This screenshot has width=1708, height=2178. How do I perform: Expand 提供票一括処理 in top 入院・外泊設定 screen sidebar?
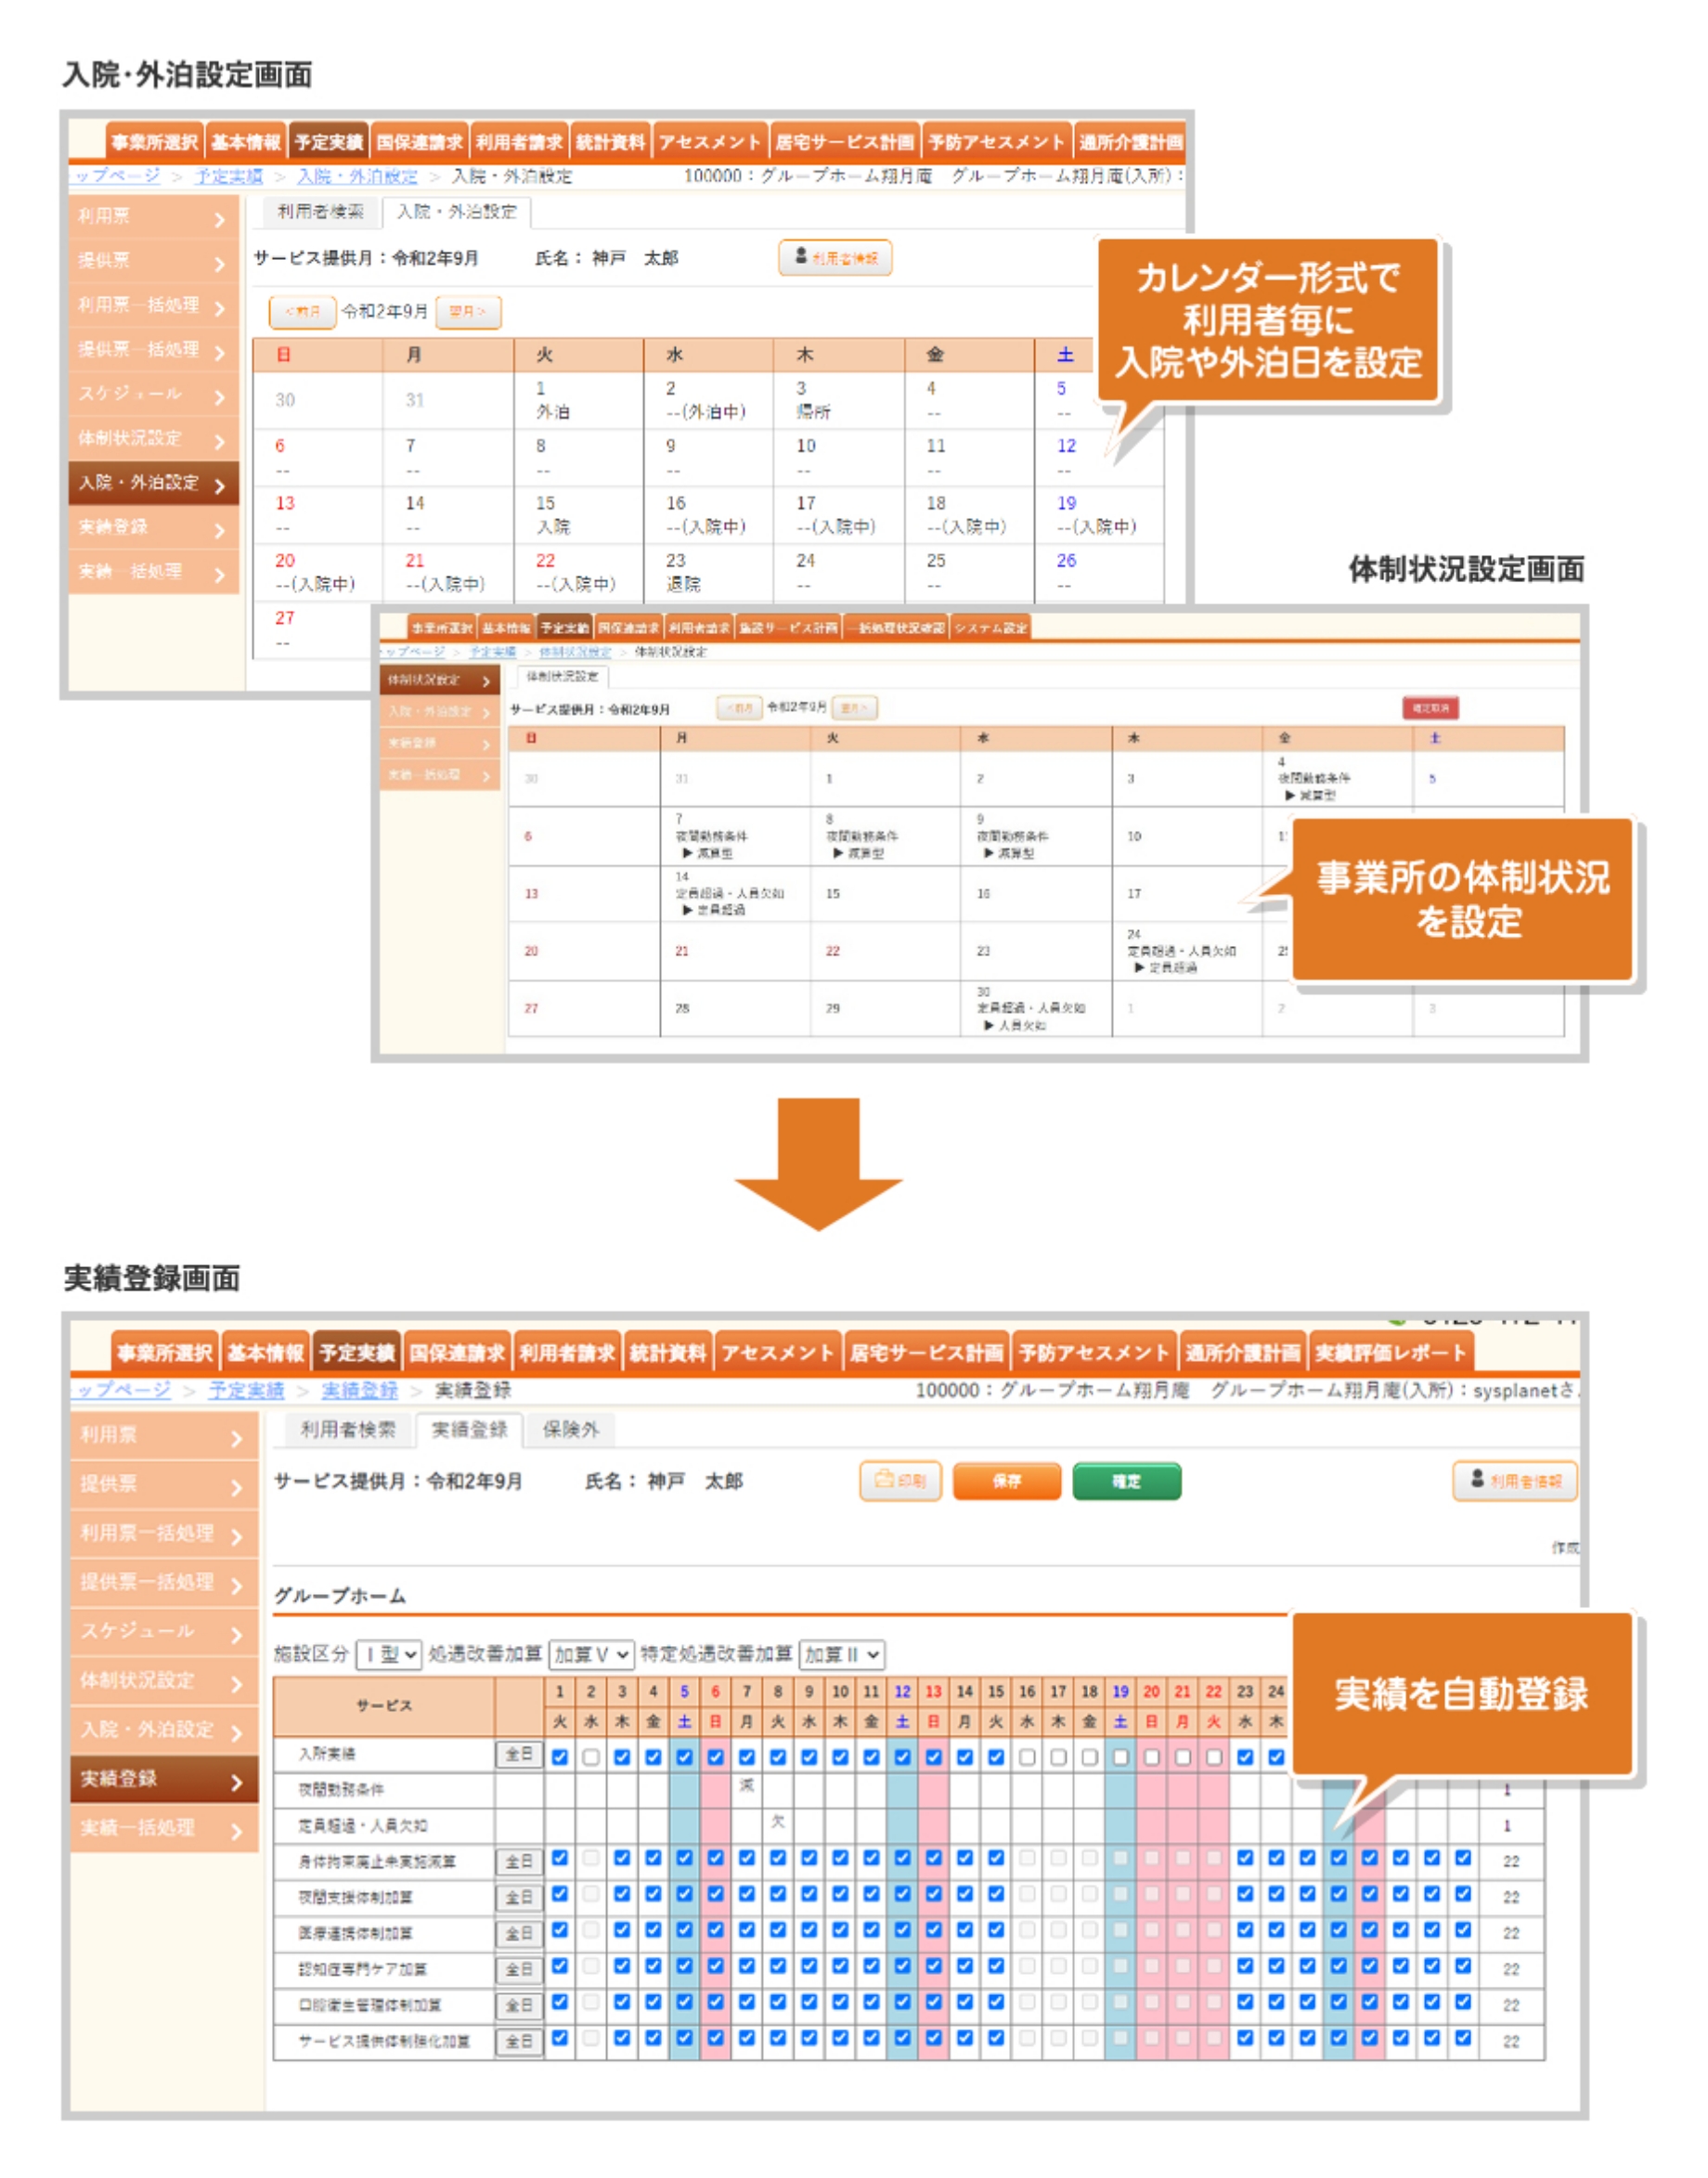pos(154,350)
